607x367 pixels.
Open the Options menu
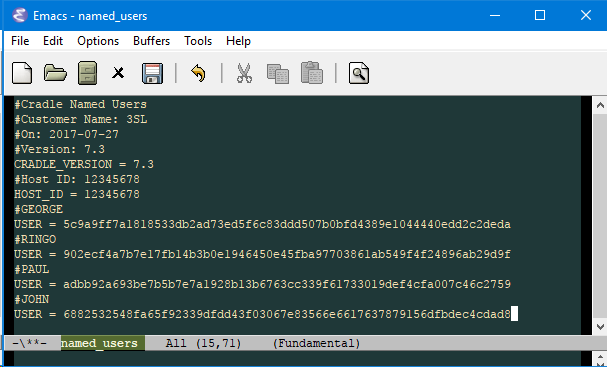(x=98, y=41)
